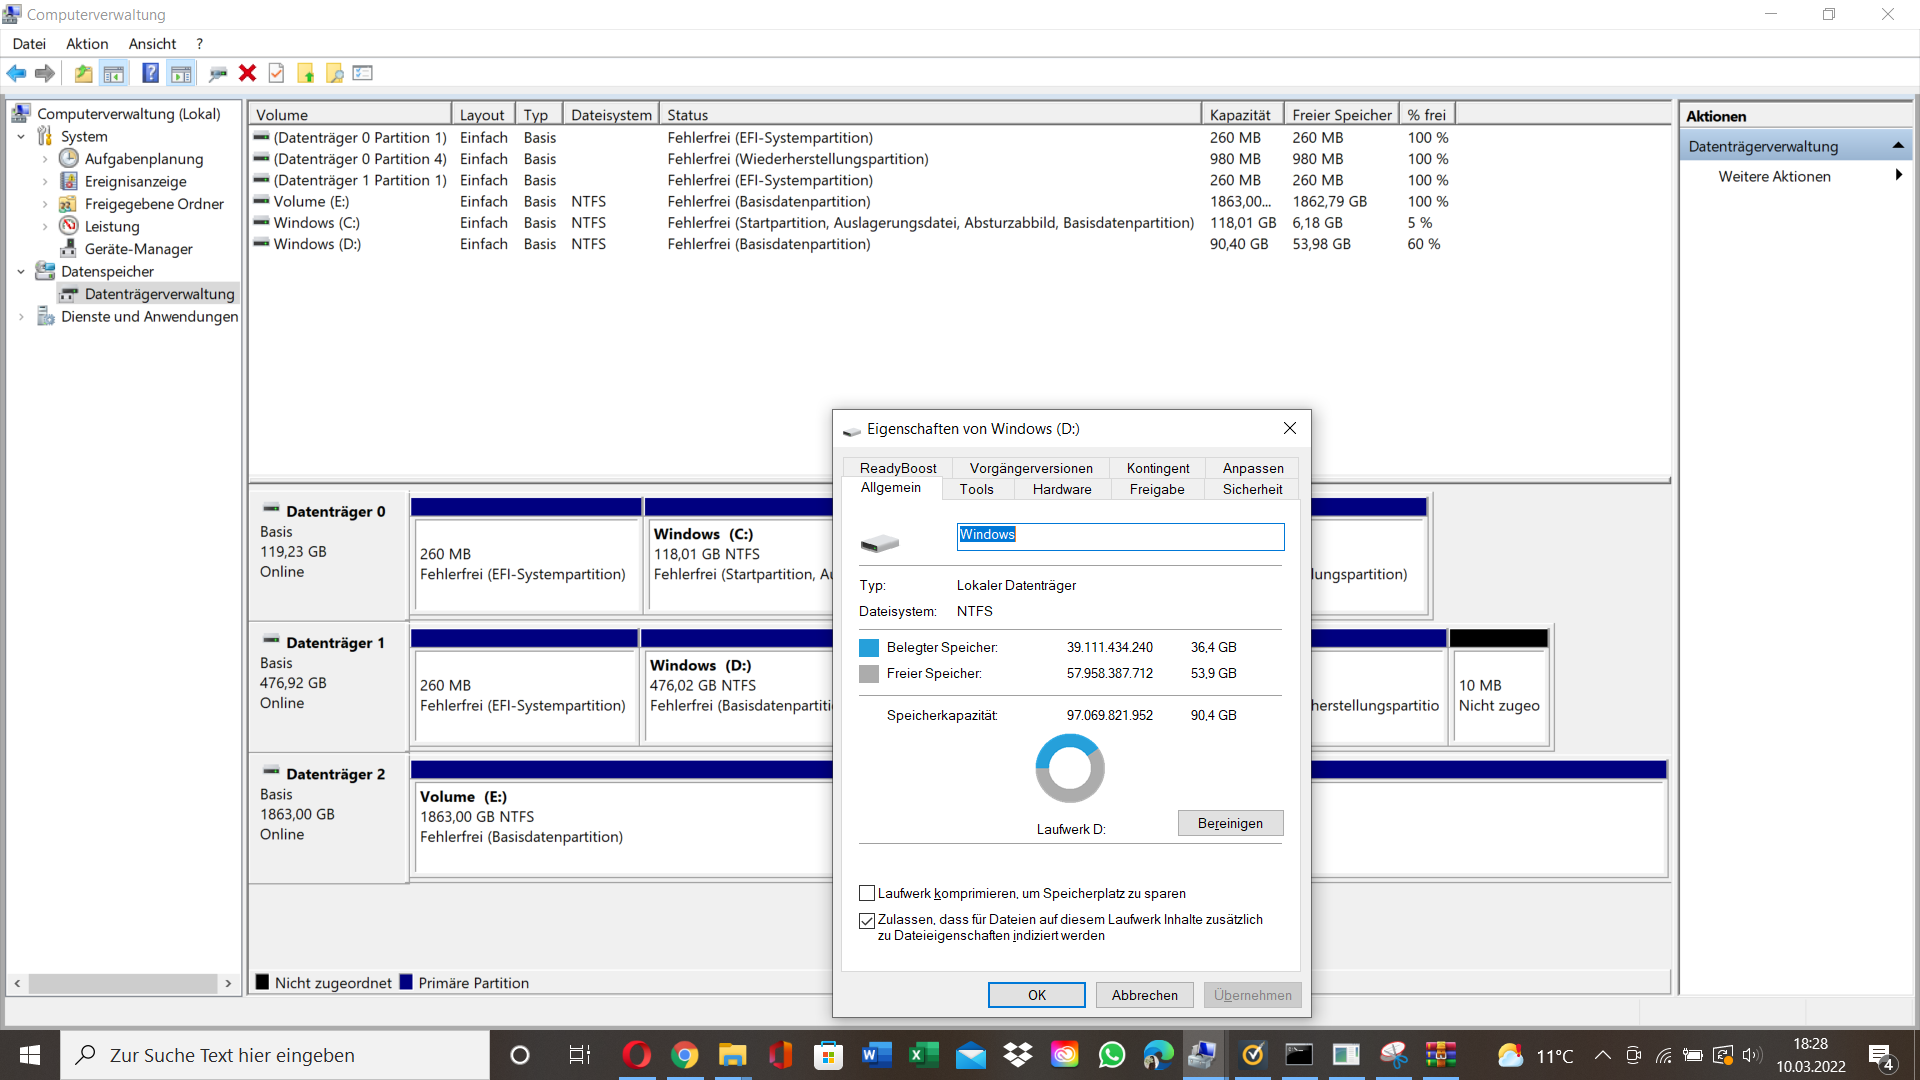Viewport: 1920px width, 1080px height.
Task: Enable Laufwerk komprimieren checkbox
Action: pyautogui.click(x=867, y=893)
